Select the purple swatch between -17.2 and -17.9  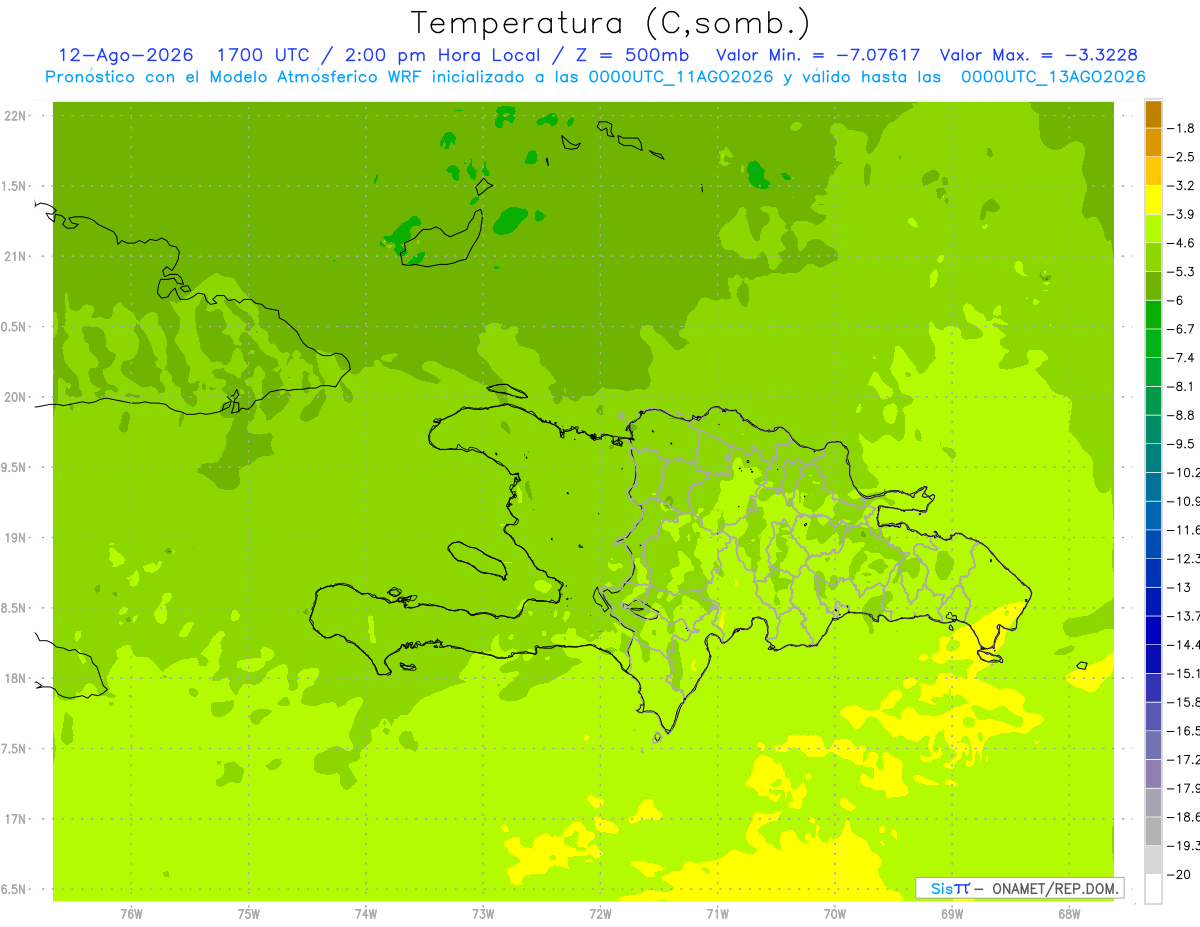coord(1153,774)
